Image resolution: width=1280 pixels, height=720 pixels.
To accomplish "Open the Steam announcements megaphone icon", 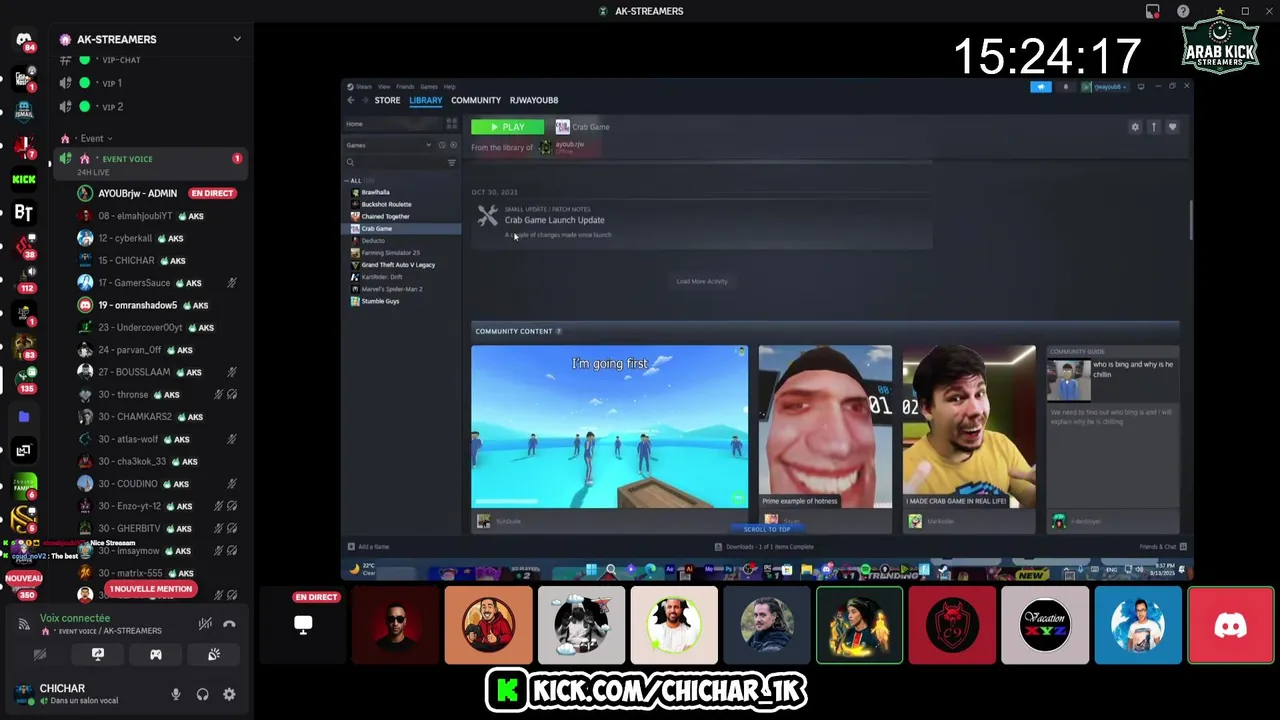I will (x=1041, y=87).
